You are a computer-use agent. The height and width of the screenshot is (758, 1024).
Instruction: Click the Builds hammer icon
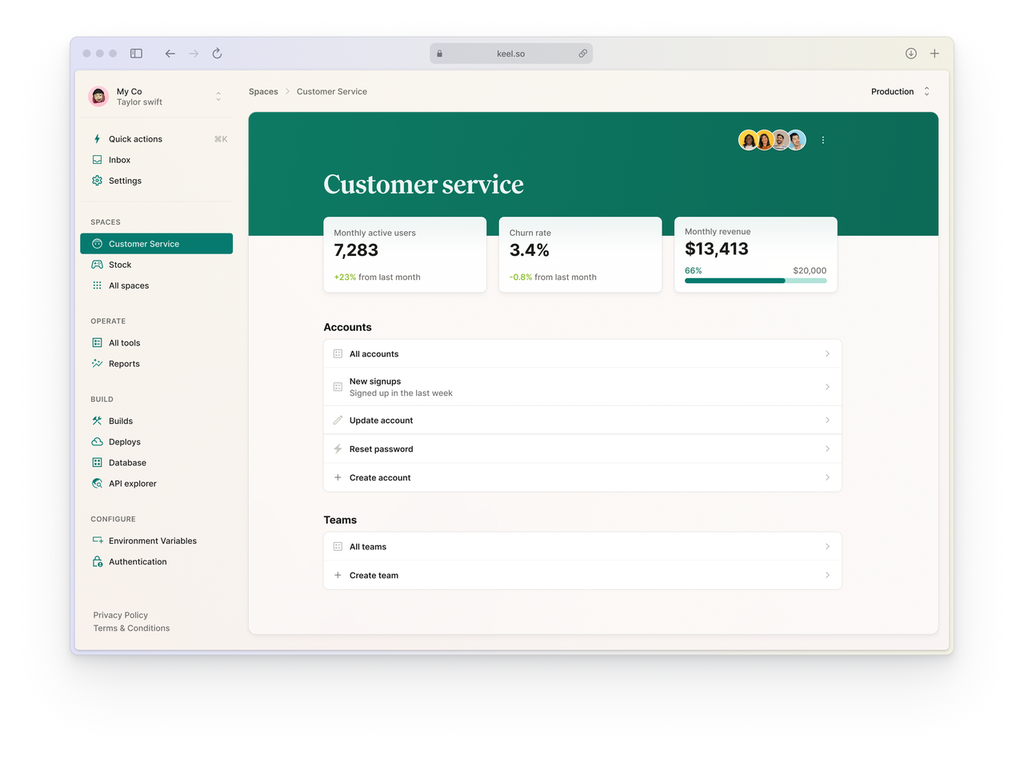(97, 421)
